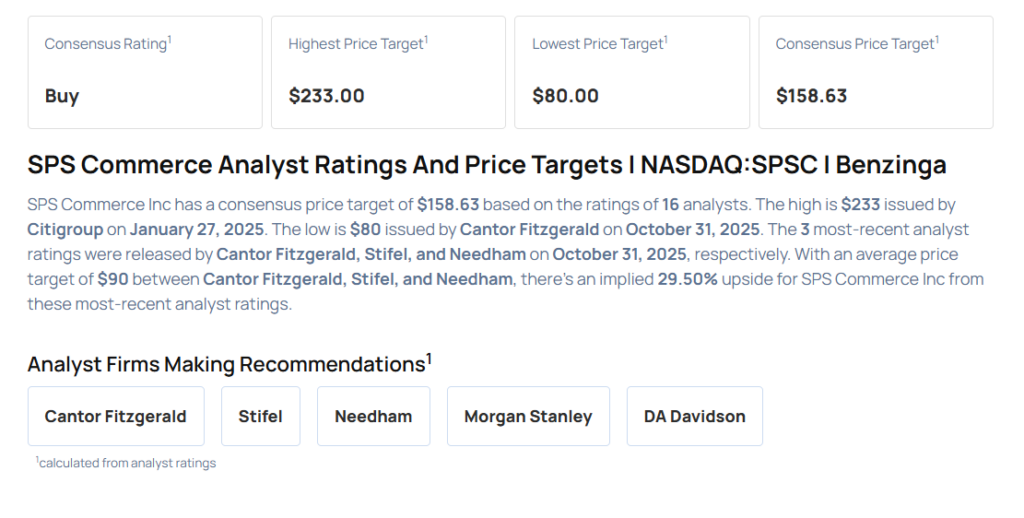Click the Cantor Fitzgerald analyst firm button
The width and height of the screenshot is (1024, 518).
(115, 416)
